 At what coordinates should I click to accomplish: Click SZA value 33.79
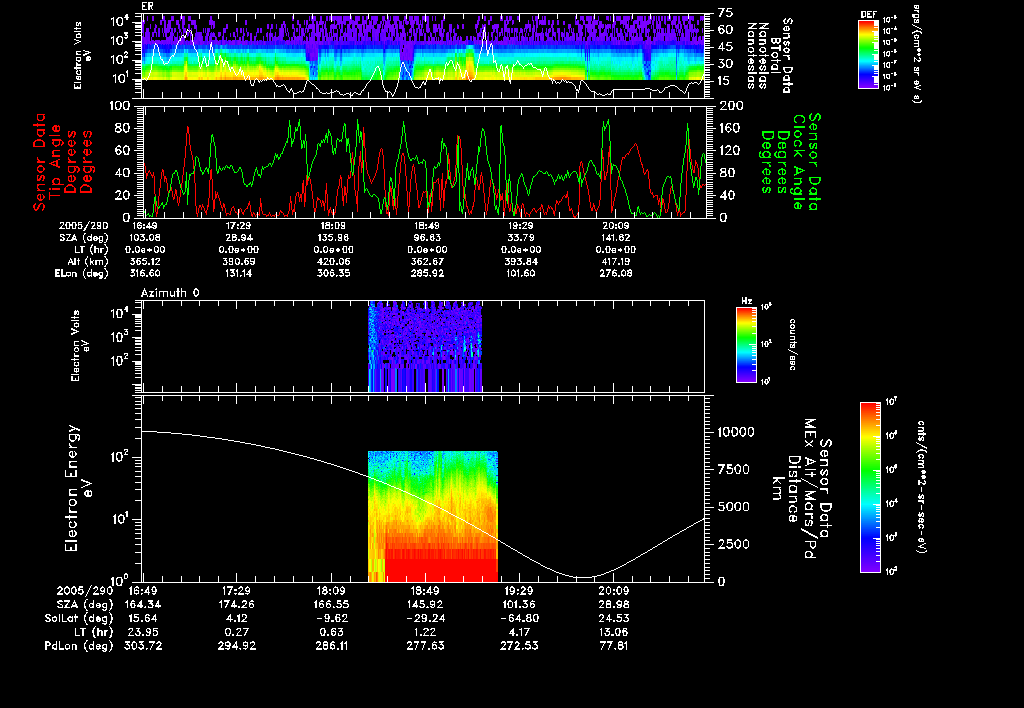[x=520, y=238]
